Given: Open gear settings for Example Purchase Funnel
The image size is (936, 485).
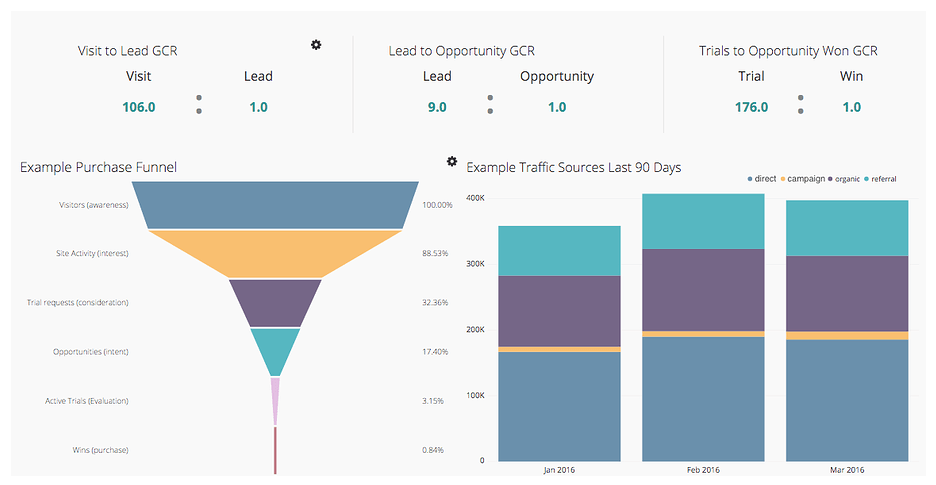Looking at the screenshot, I should coord(452,161).
